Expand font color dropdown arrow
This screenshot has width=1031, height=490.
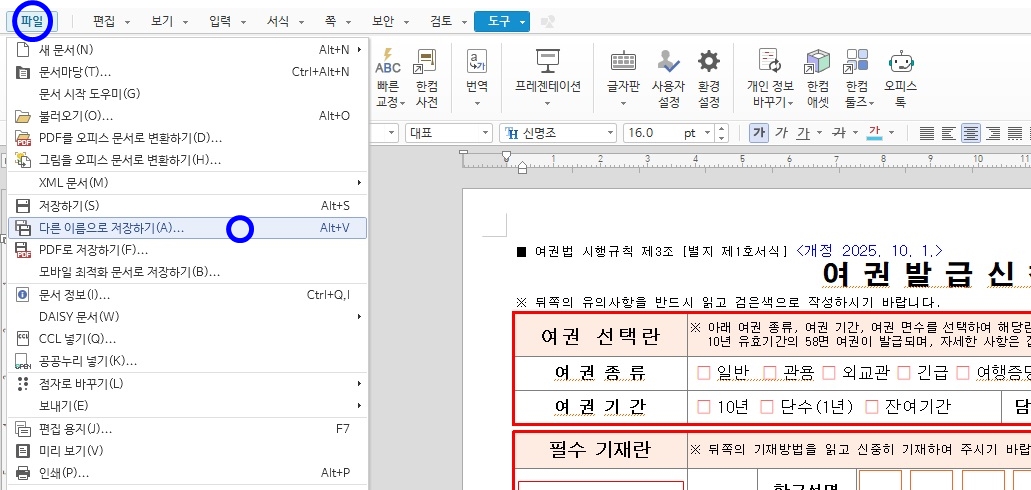click(892, 134)
